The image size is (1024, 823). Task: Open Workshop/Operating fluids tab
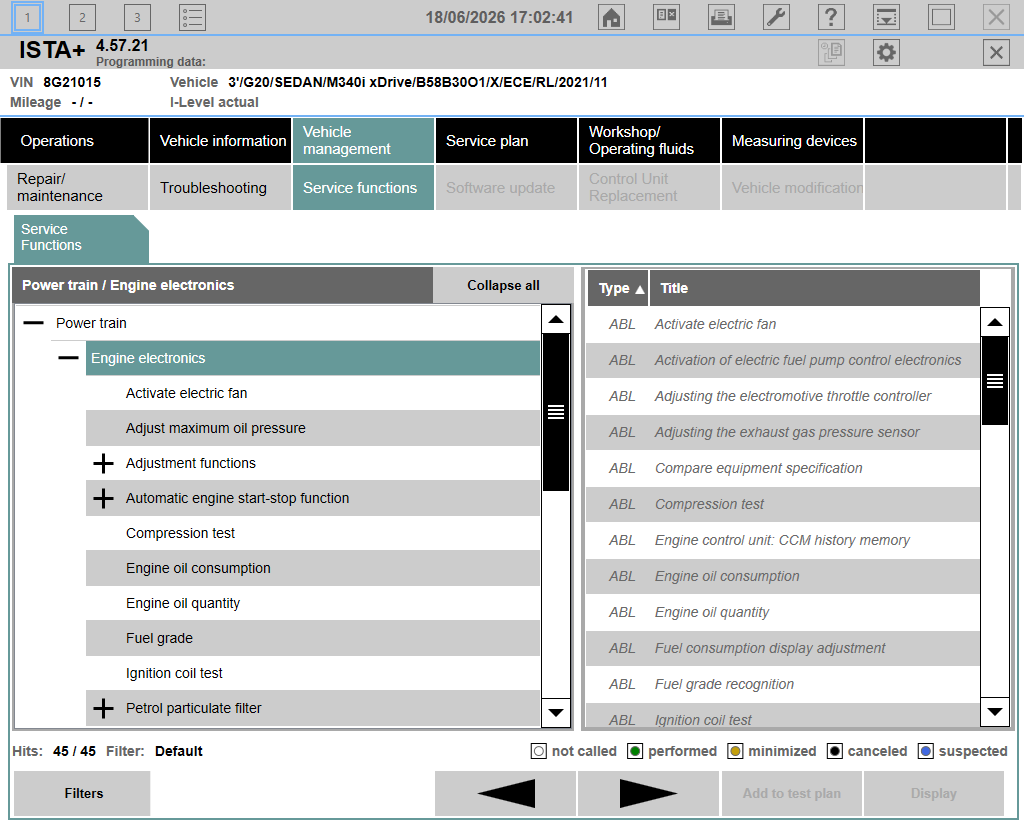point(649,140)
